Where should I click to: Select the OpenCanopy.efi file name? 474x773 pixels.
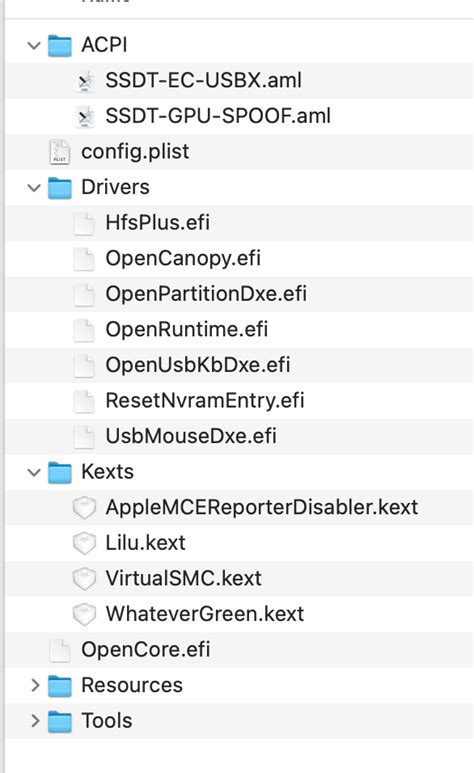tap(183, 259)
